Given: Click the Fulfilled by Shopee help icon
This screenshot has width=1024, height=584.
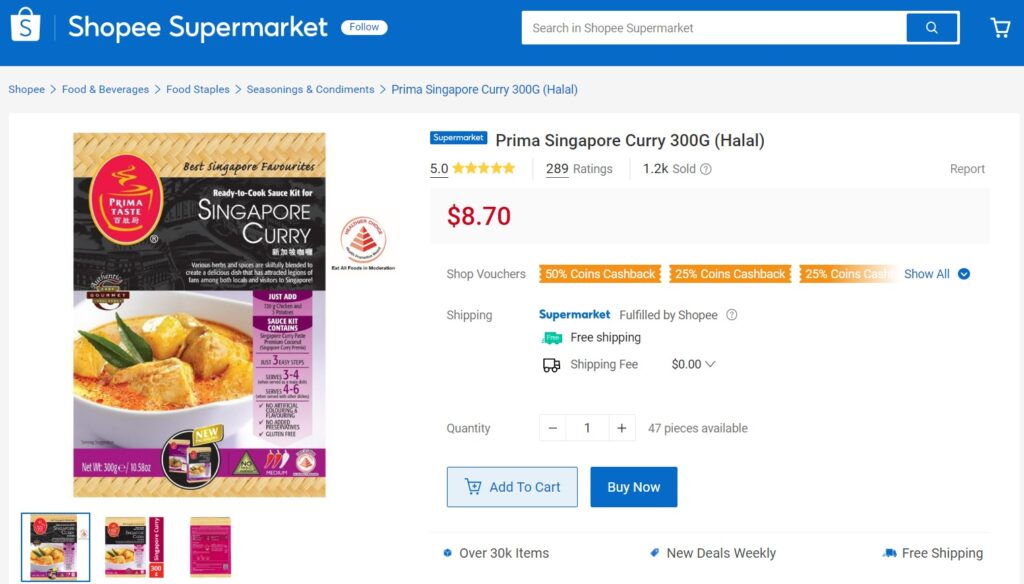Looking at the screenshot, I should pyautogui.click(x=732, y=315).
